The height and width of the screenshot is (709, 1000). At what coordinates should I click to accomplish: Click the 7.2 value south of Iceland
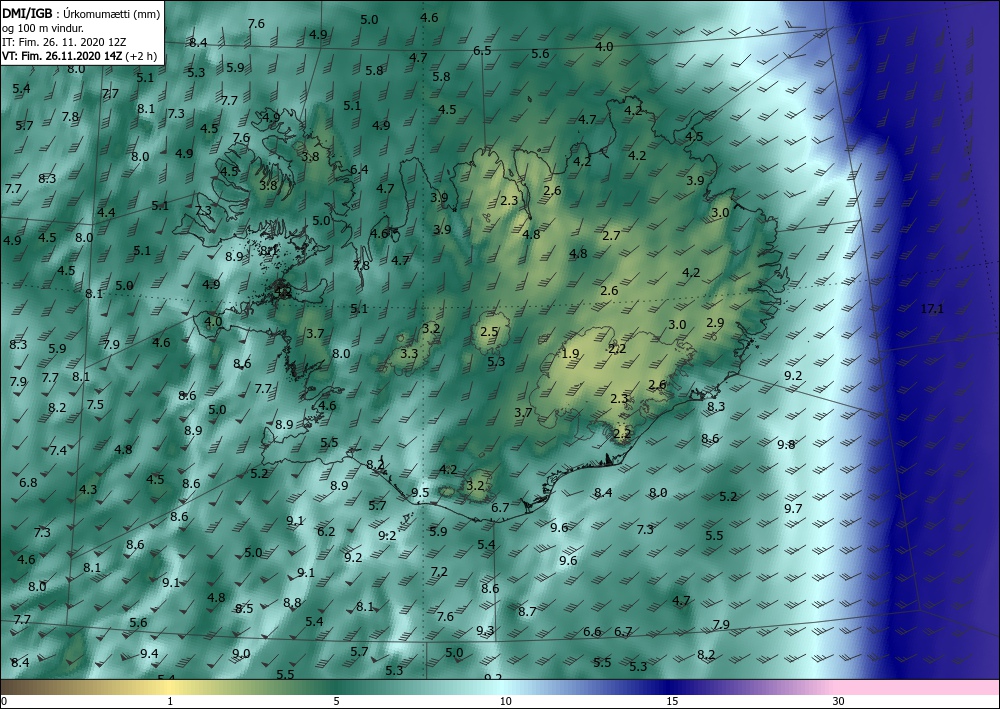439,572
